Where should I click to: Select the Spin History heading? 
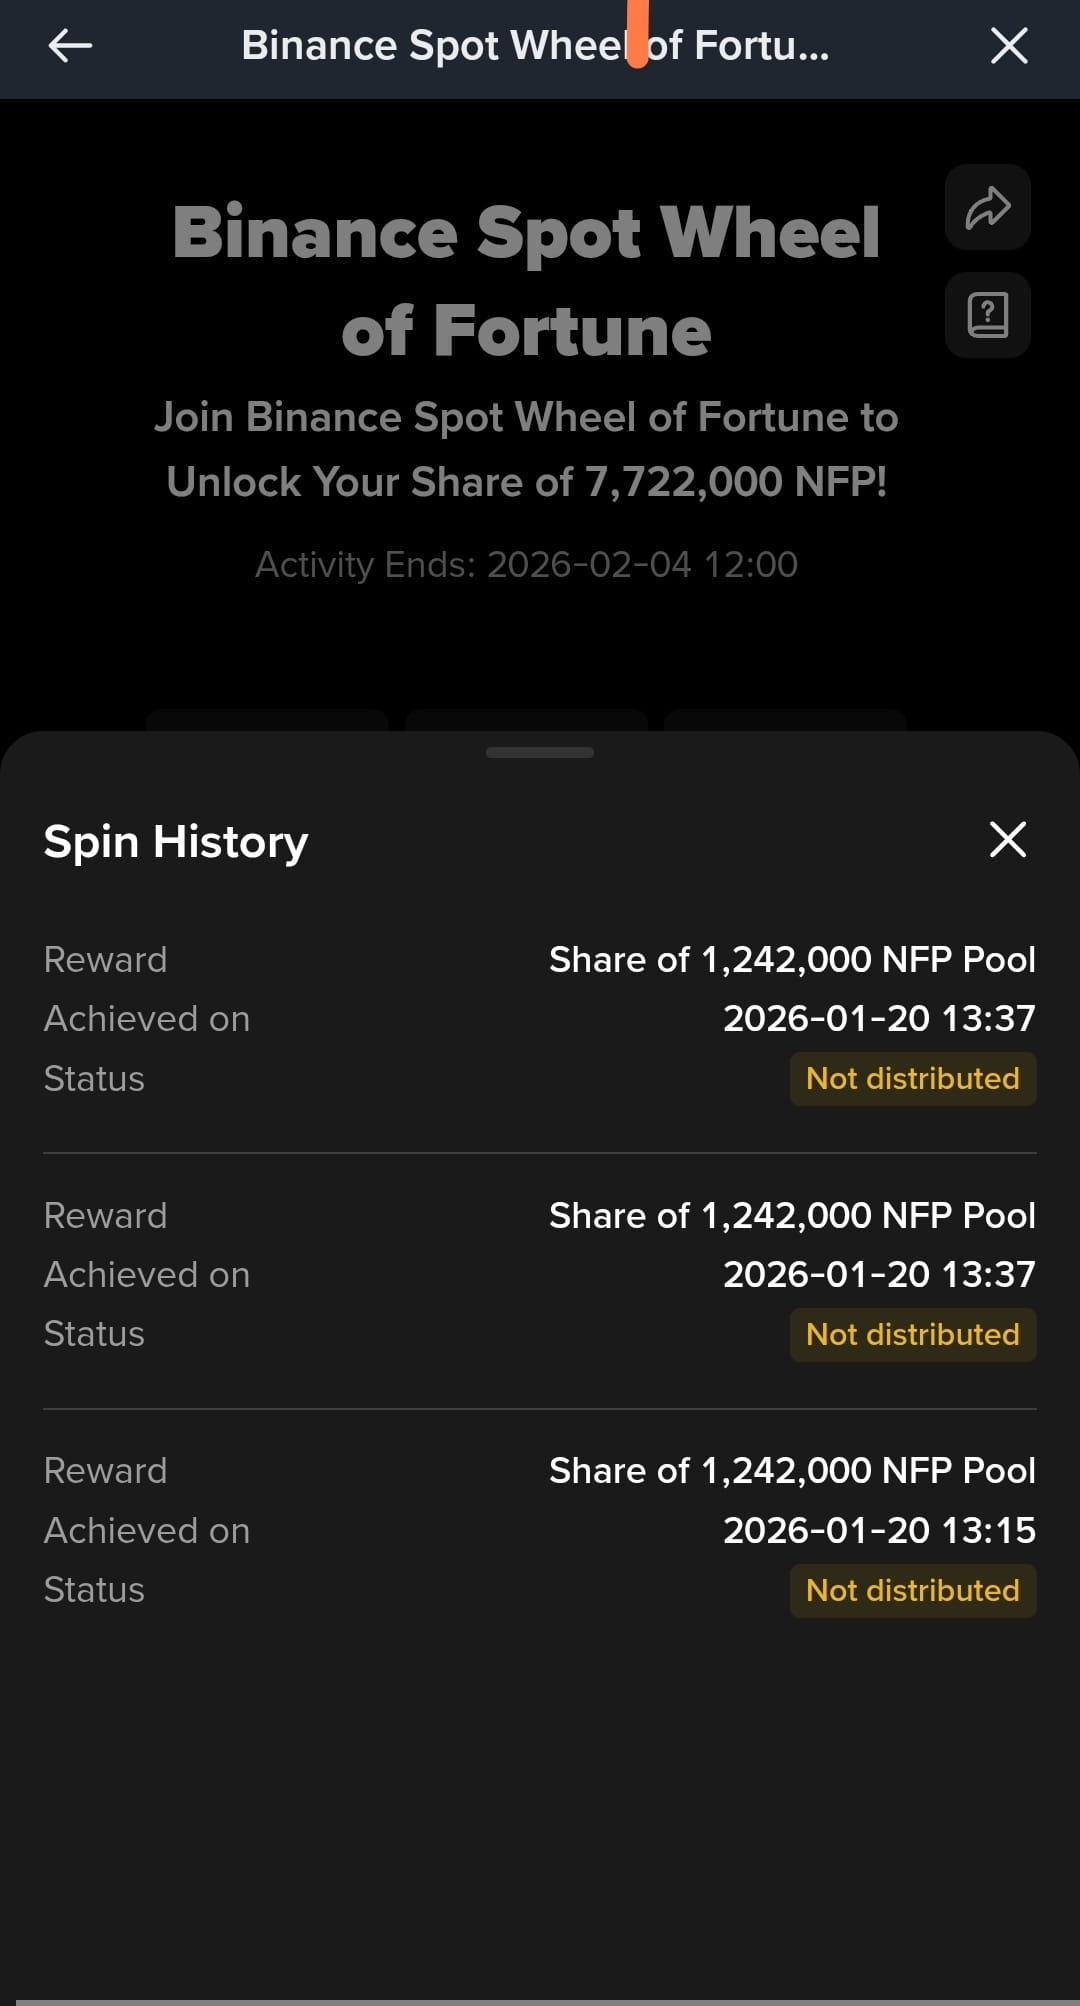point(176,842)
